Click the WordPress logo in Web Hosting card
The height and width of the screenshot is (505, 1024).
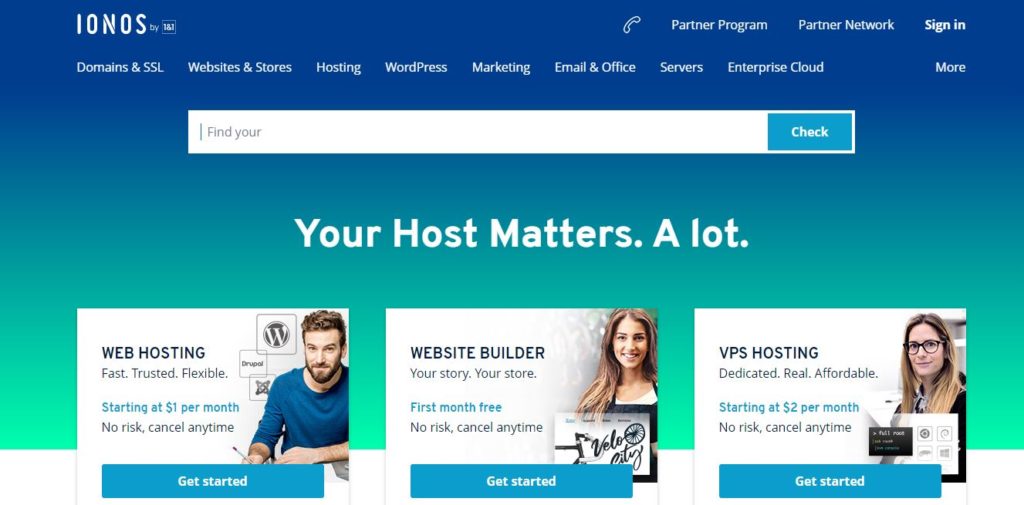click(x=276, y=334)
